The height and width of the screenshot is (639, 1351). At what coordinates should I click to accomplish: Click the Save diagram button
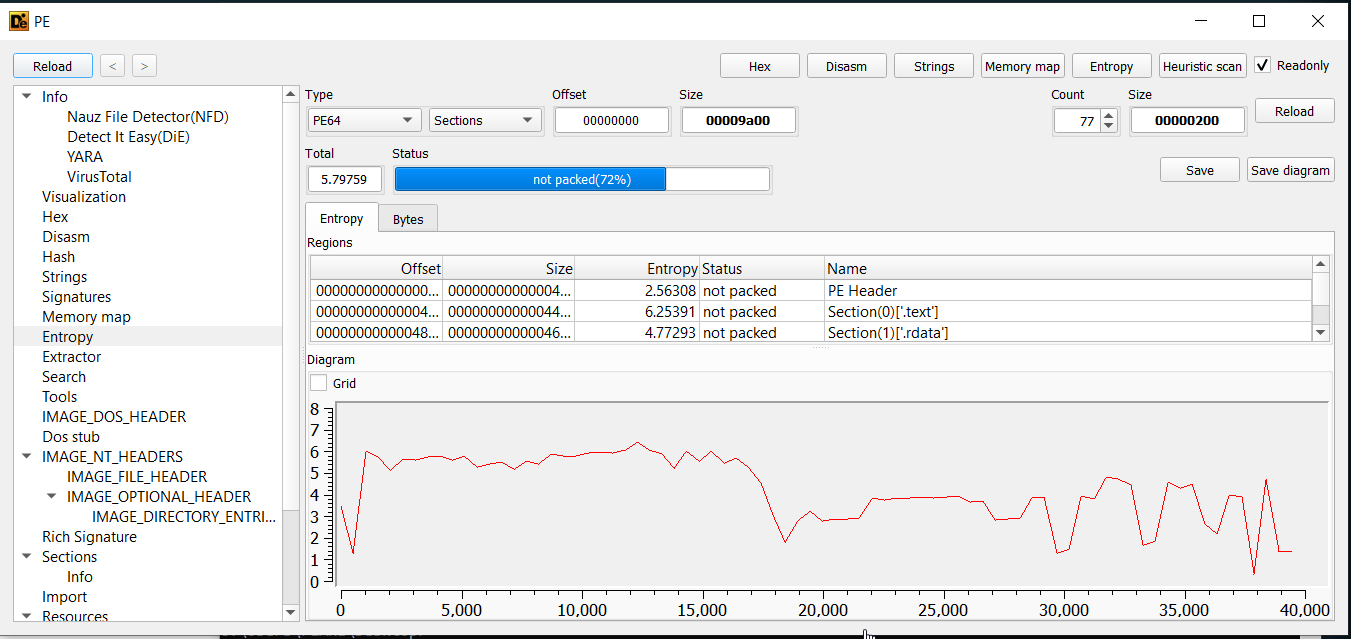click(x=1290, y=170)
